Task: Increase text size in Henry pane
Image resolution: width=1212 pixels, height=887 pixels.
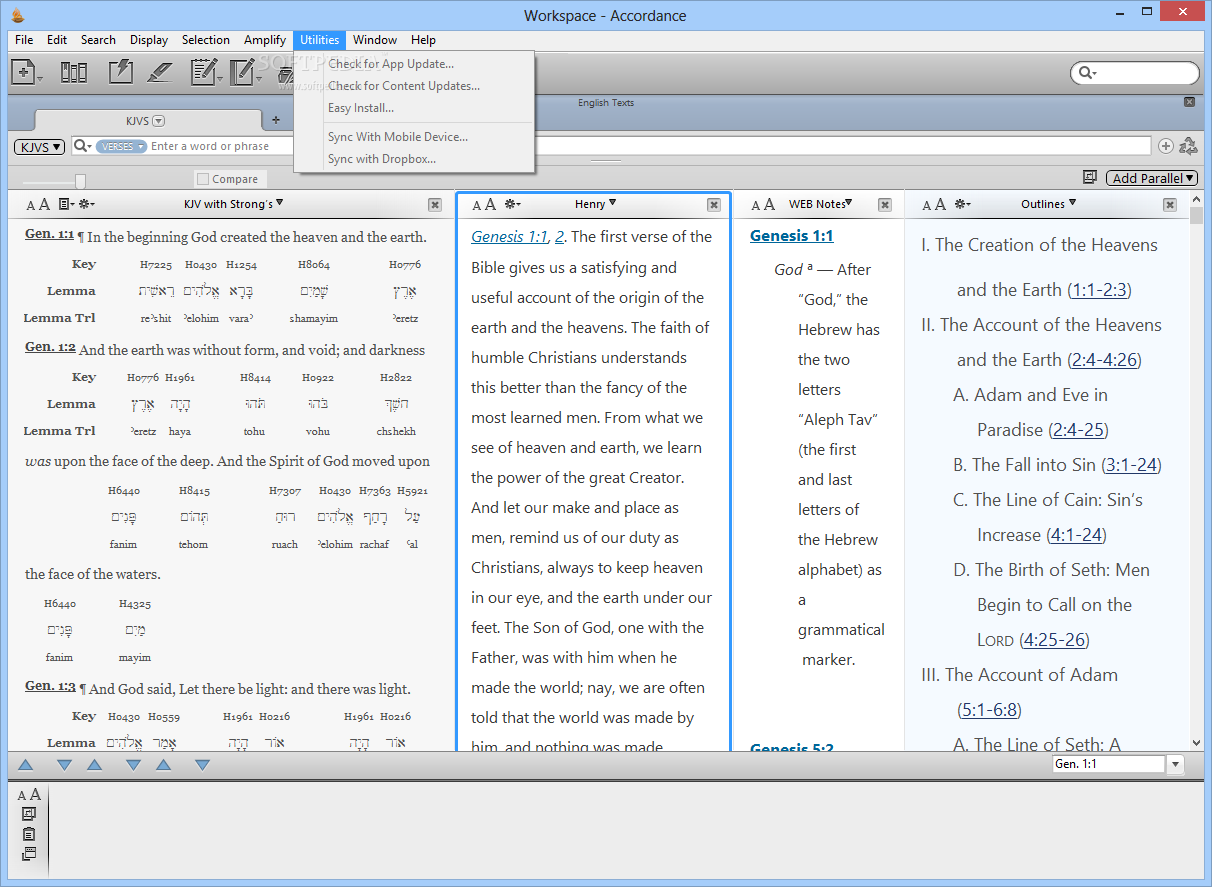Action: (x=490, y=204)
